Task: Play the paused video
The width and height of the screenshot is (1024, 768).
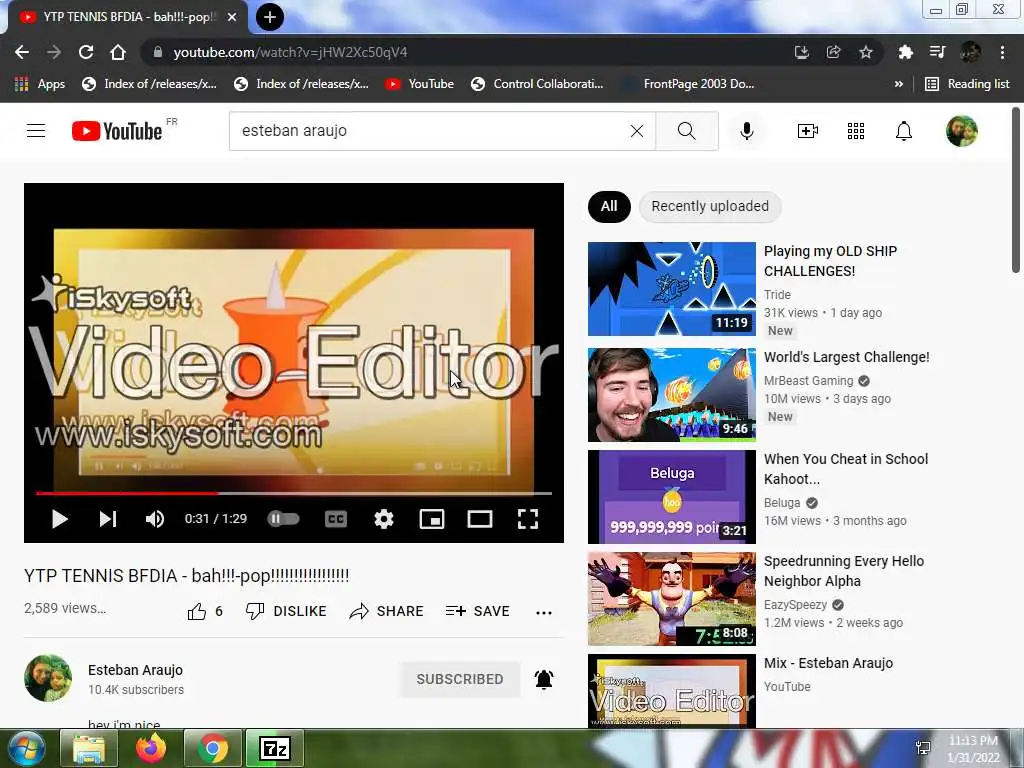Action: pos(59,519)
